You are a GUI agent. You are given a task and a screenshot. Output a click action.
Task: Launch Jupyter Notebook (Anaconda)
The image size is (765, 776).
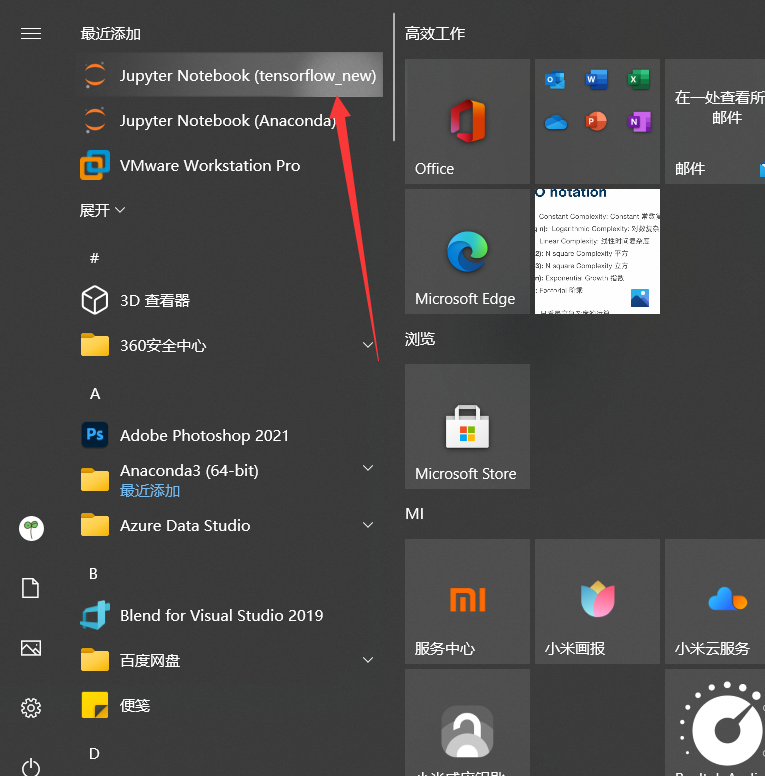click(231, 120)
